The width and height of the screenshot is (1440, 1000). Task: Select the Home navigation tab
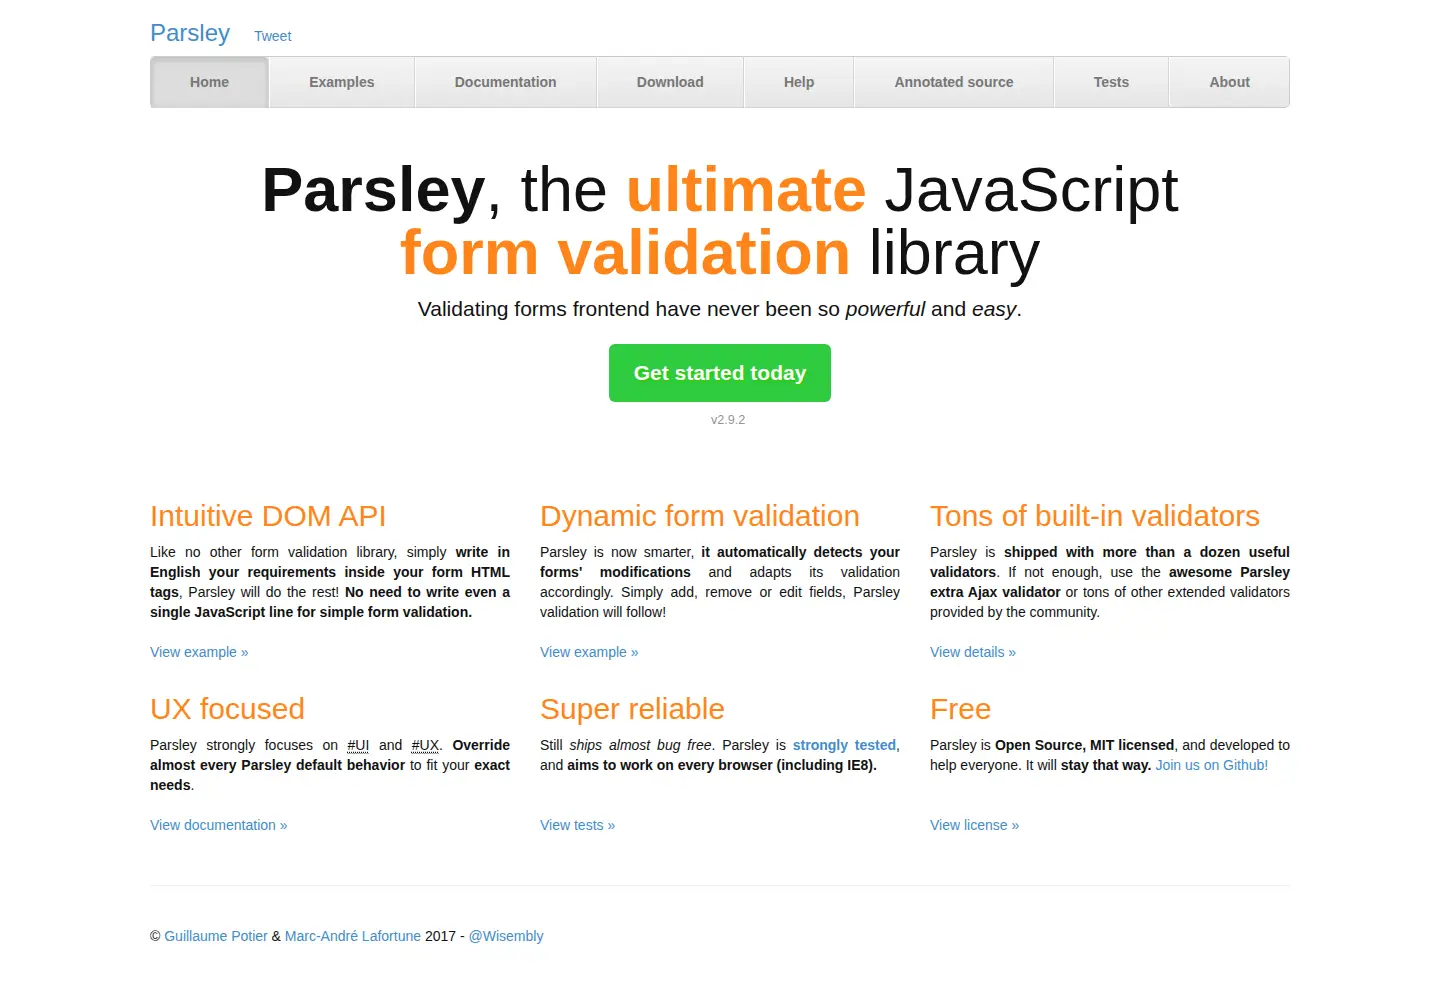tap(209, 82)
